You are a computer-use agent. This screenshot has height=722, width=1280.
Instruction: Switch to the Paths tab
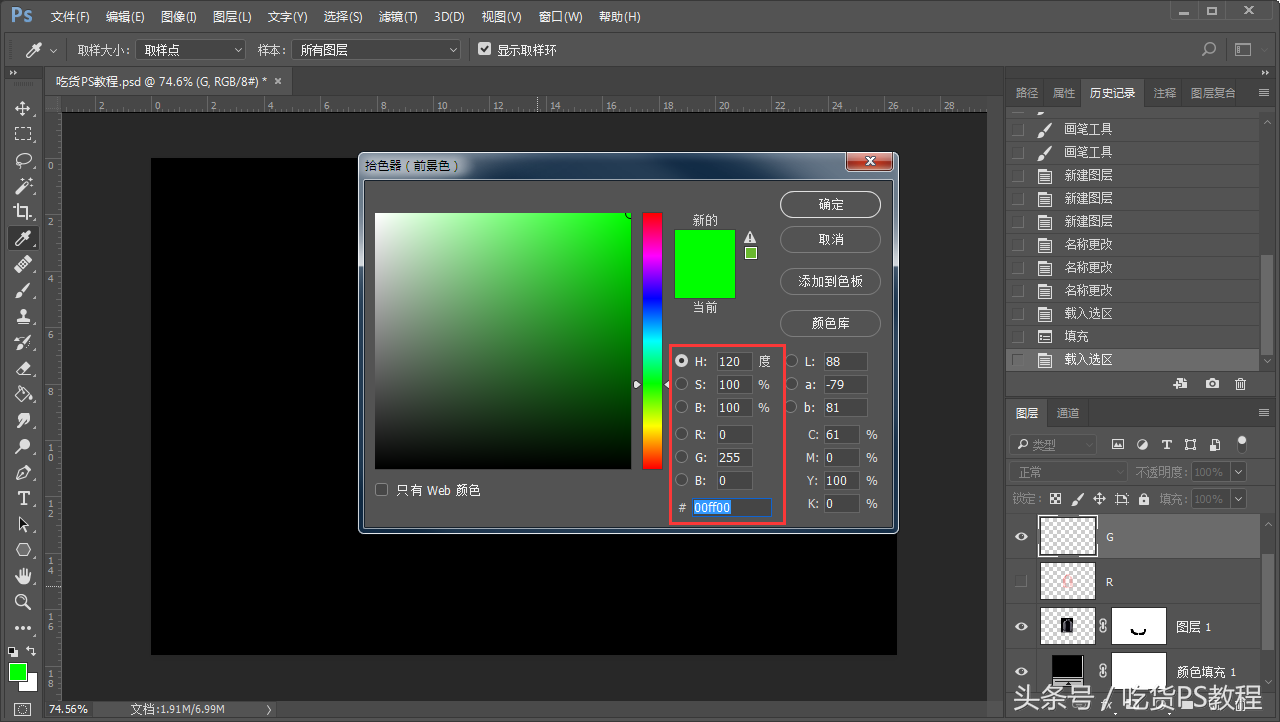click(x=1027, y=93)
